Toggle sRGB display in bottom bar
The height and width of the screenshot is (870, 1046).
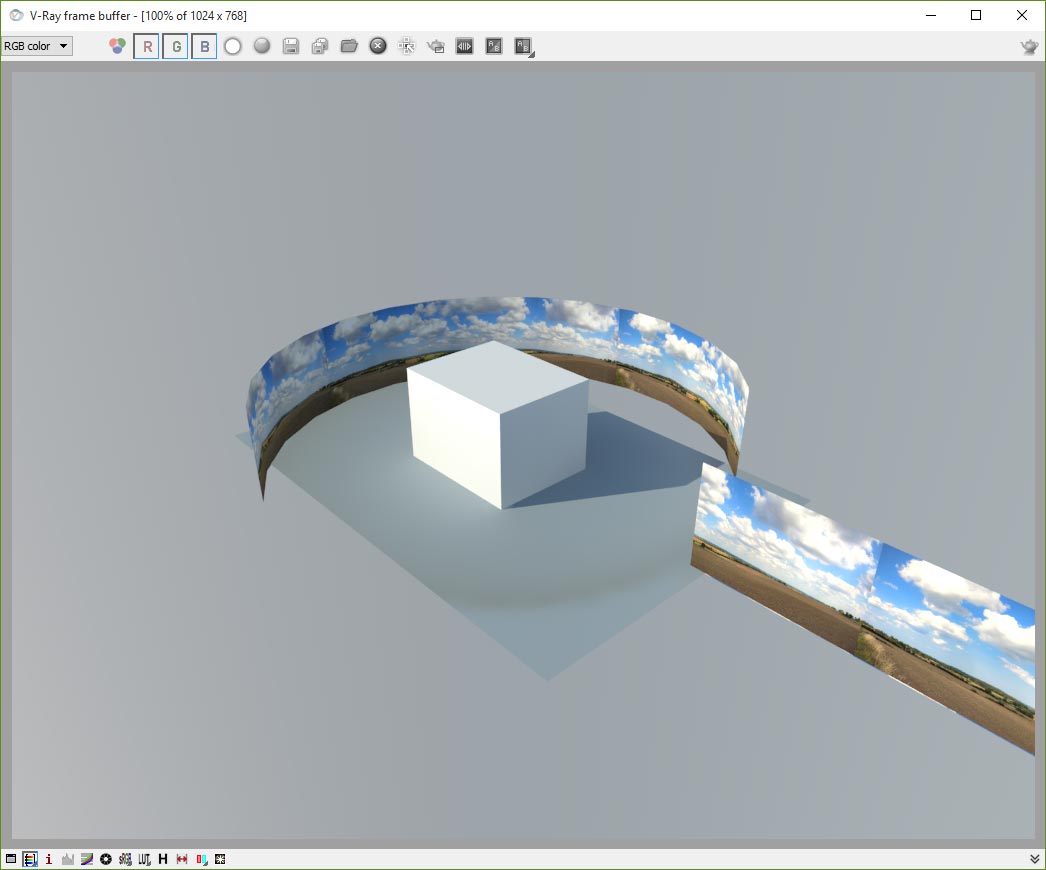tap(125, 859)
